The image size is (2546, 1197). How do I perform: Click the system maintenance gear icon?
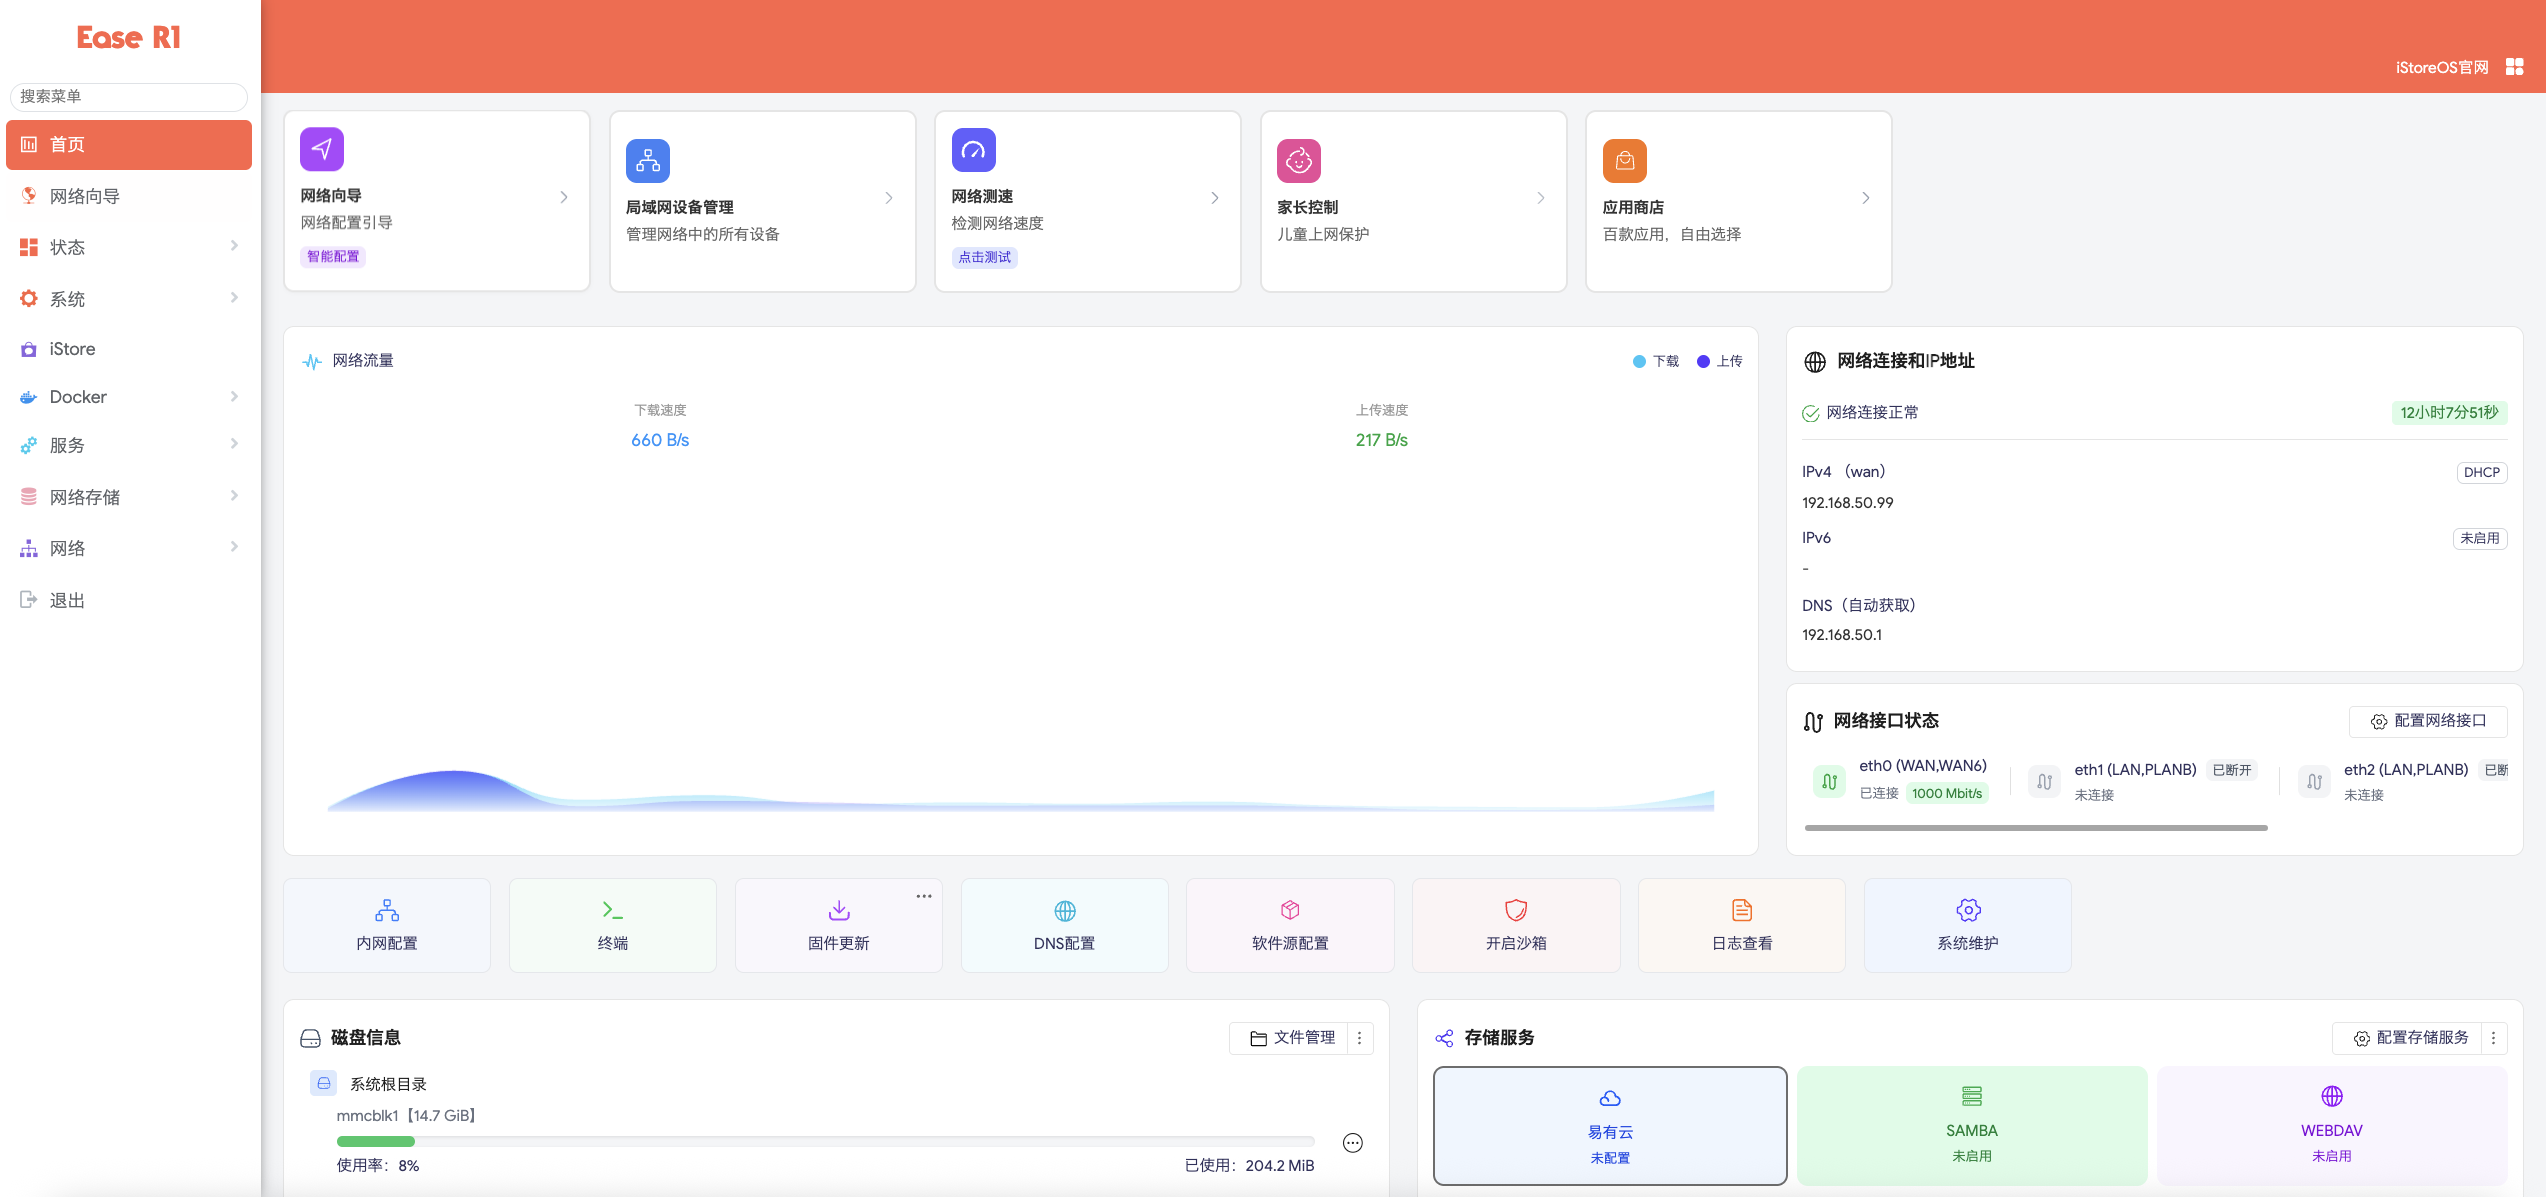(1968, 910)
